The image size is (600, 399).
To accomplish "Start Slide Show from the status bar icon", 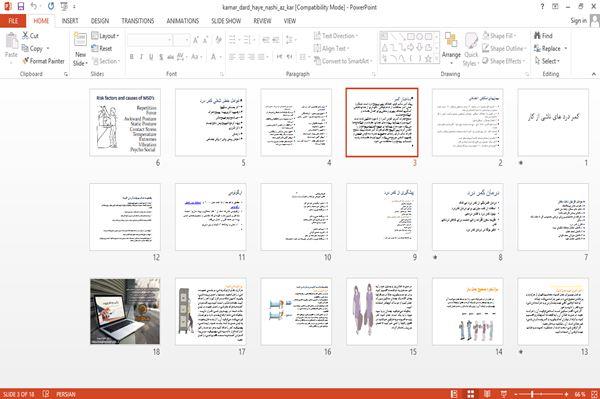I will tap(504, 394).
